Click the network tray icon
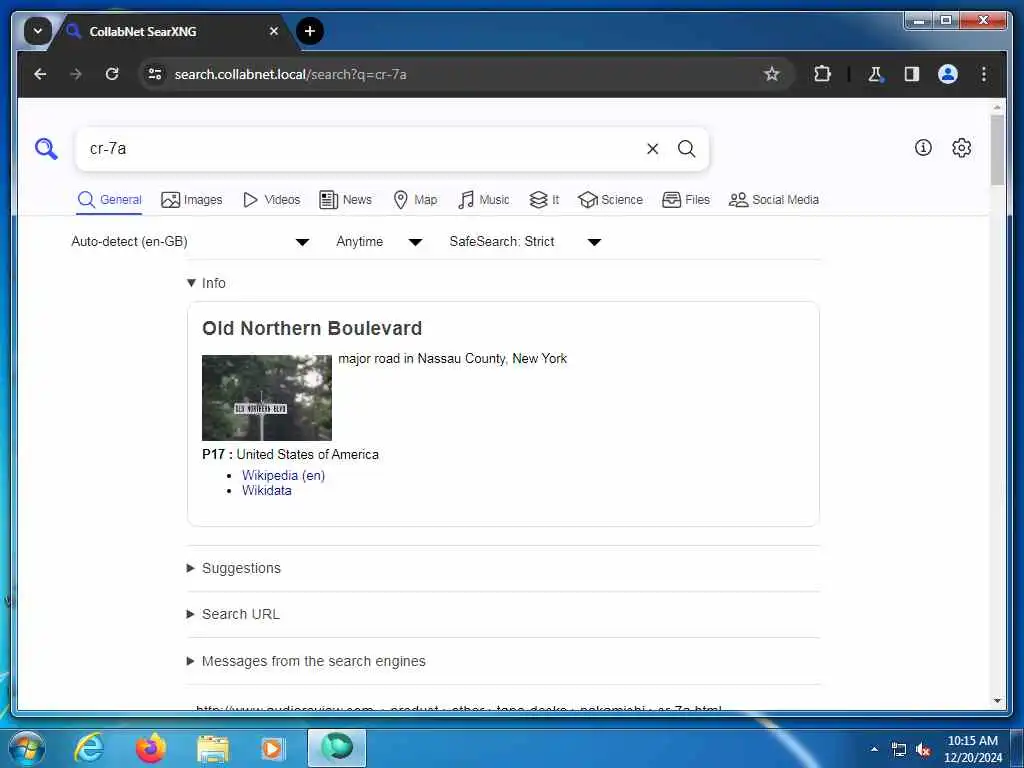Screen dimensions: 1024x768 (x=899, y=750)
